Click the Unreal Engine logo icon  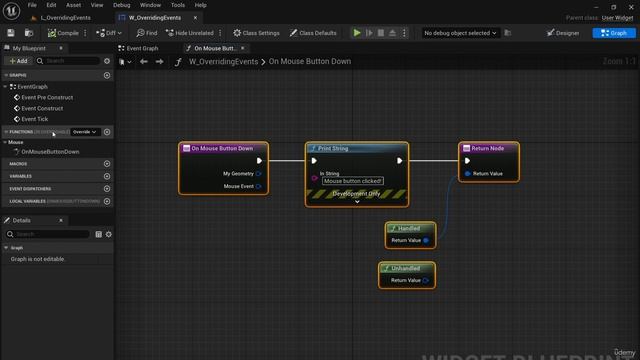(11, 11)
